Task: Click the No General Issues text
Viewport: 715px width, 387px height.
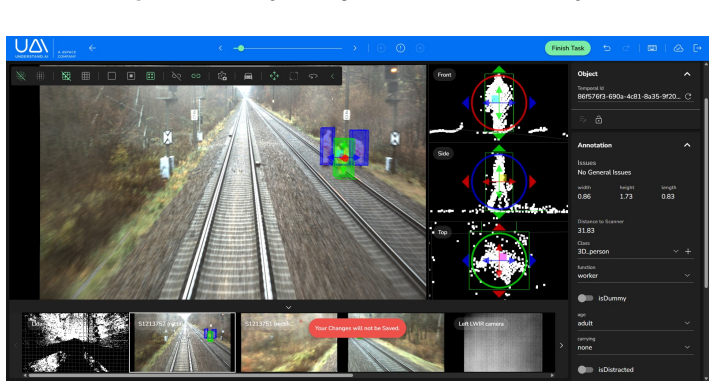Action: [x=604, y=172]
